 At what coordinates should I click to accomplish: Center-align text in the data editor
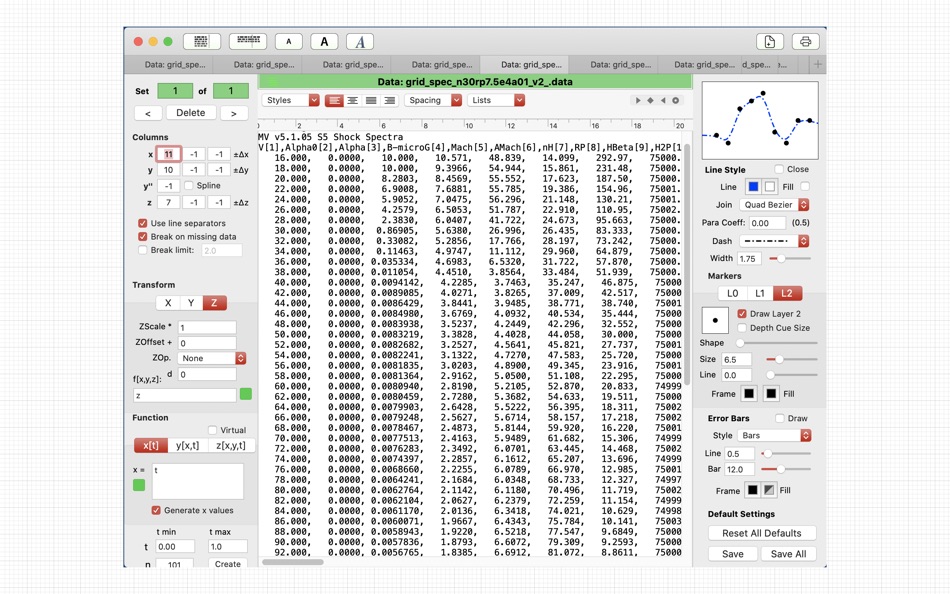pyautogui.click(x=353, y=101)
